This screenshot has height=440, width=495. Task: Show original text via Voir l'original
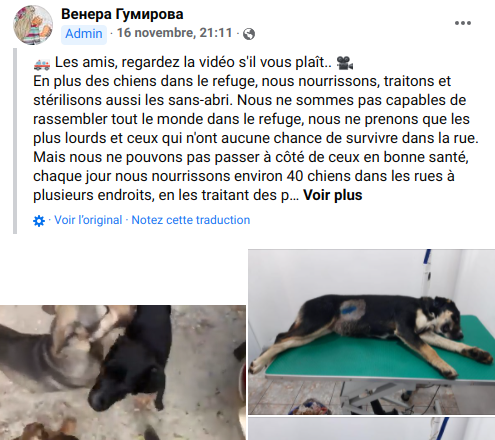(x=88, y=220)
